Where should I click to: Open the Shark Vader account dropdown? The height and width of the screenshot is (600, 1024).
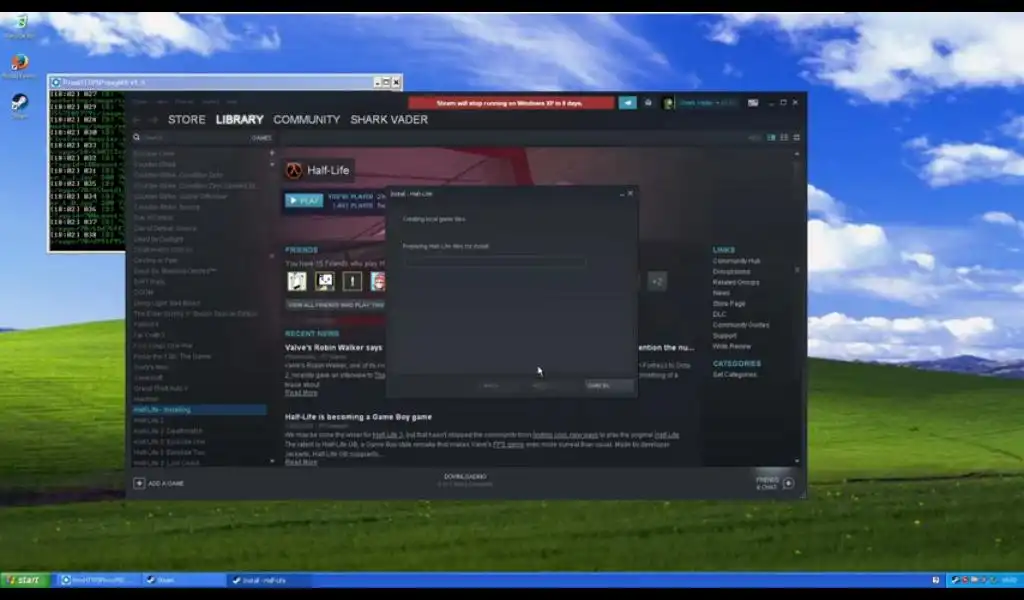click(707, 103)
